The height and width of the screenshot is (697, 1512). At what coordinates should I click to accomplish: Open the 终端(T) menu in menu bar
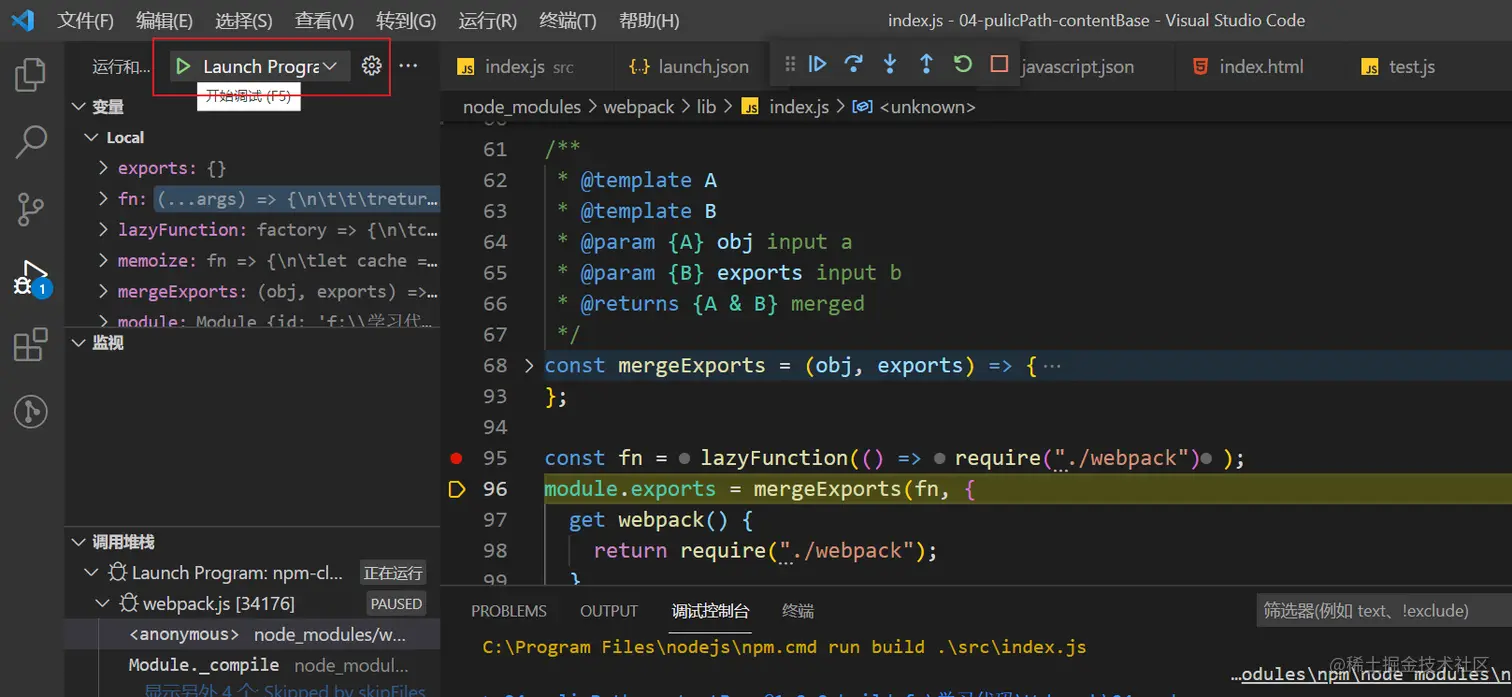(x=567, y=20)
